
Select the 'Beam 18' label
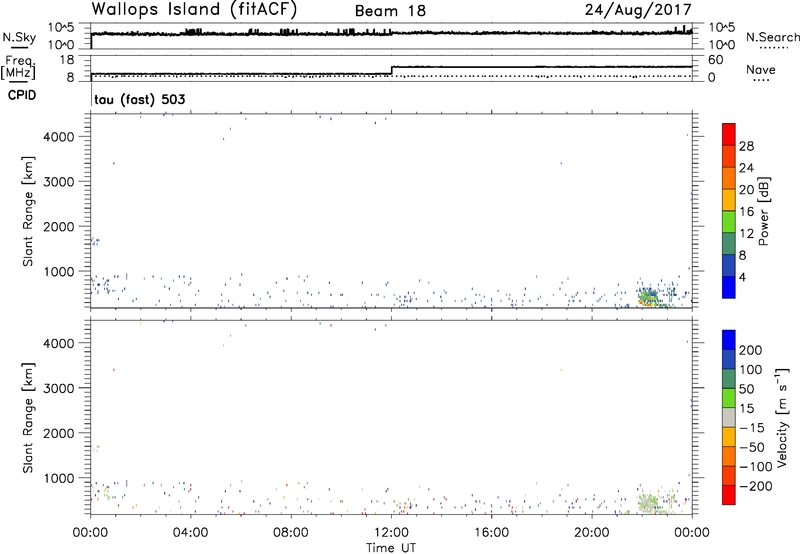(390, 11)
